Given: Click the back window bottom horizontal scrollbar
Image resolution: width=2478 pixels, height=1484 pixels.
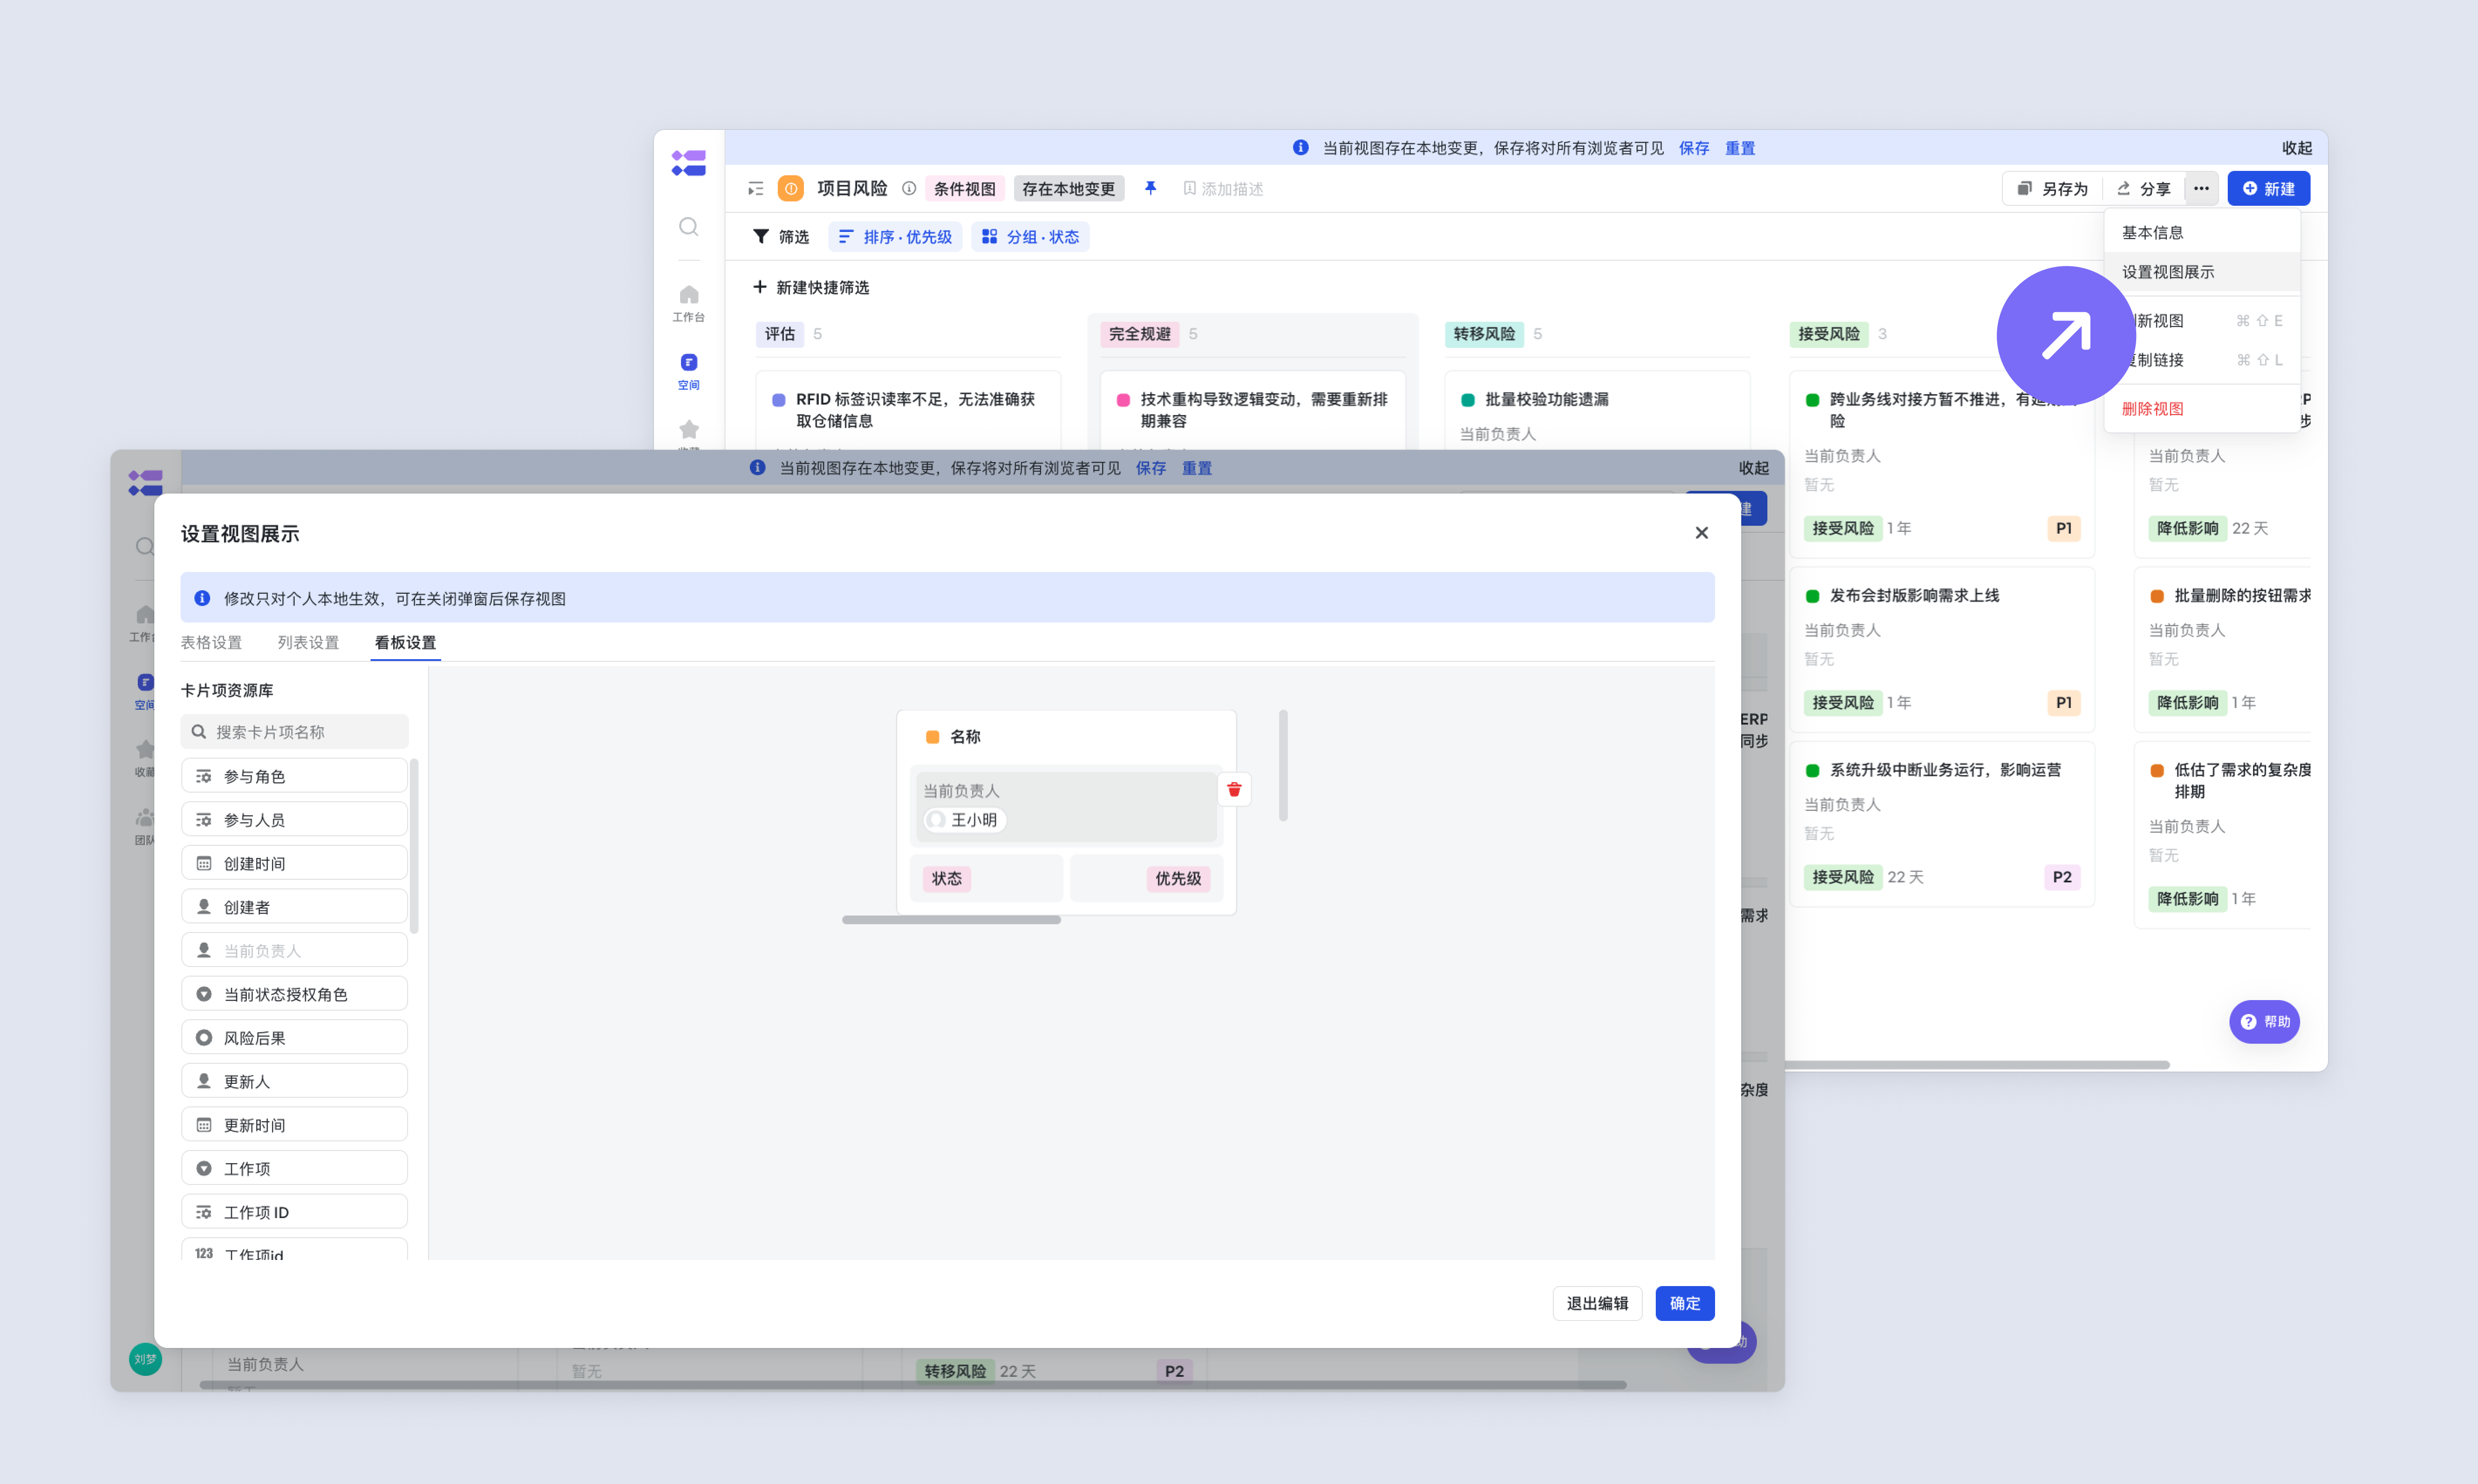Looking at the screenshot, I should [x=1977, y=1064].
